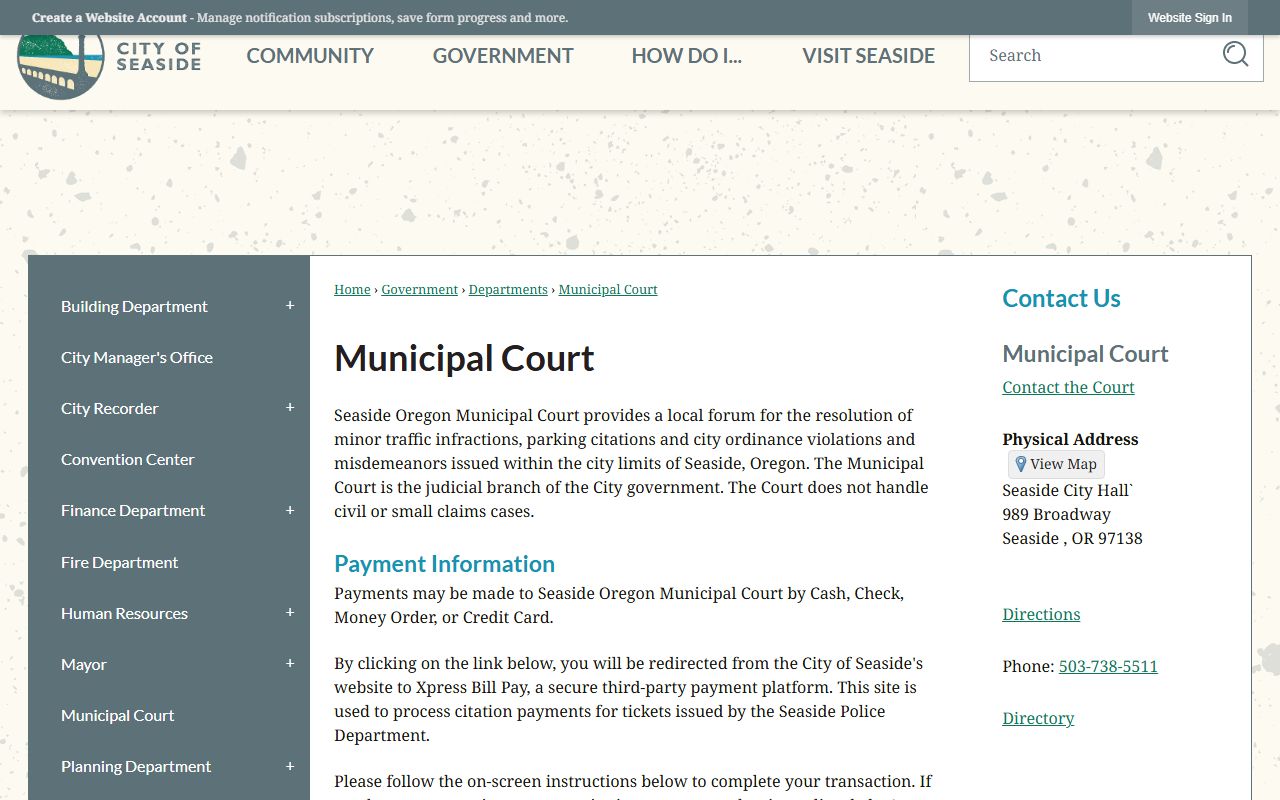Open Planning Department sidebar link

coord(136,766)
